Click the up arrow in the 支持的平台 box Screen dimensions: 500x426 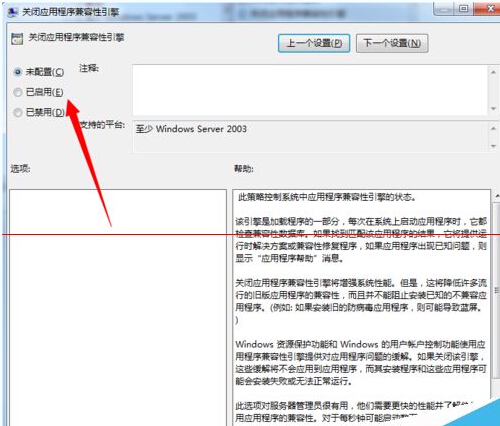point(493,128)
